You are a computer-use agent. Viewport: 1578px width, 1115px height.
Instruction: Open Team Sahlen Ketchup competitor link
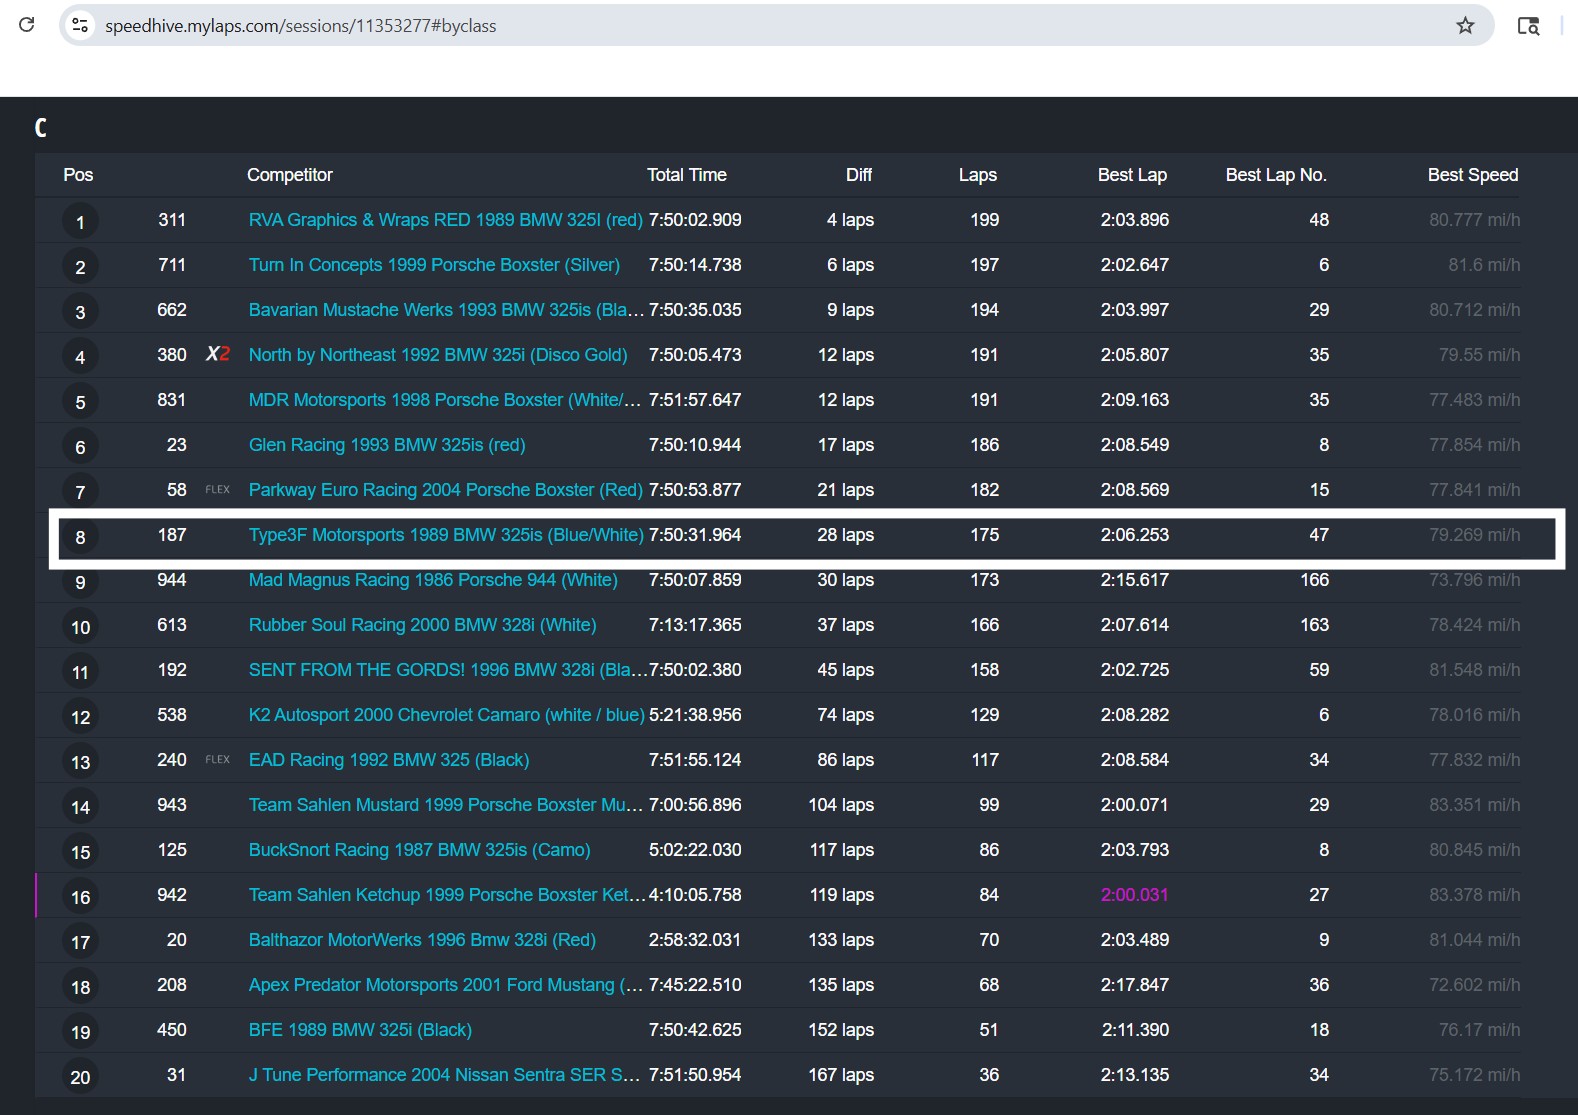pyautogui.click(x=446, y=895)
